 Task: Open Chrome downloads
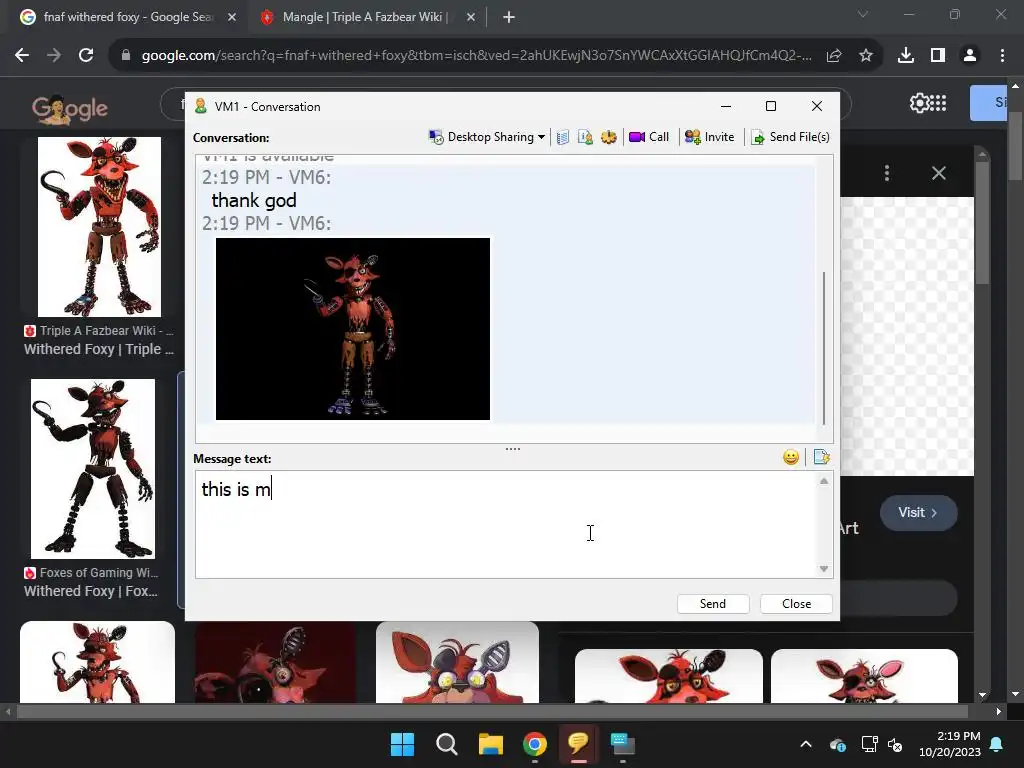click(x=906, y=56)
